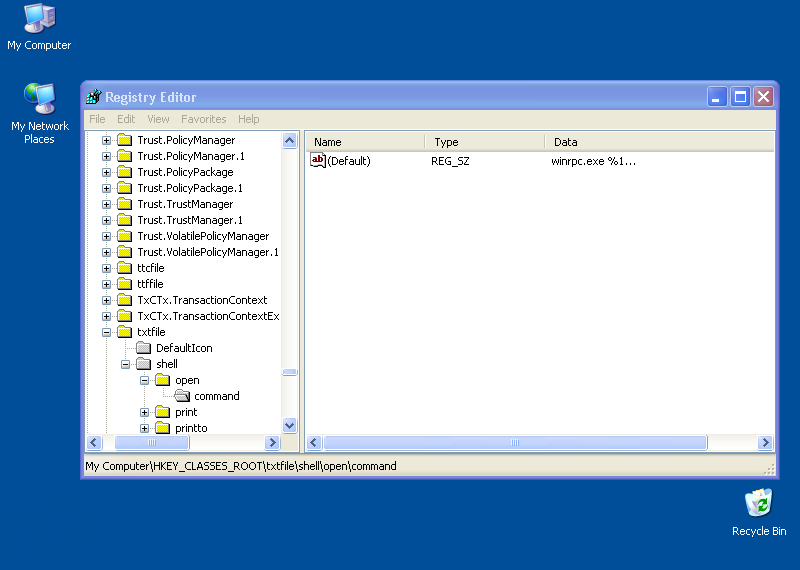This screenshot has width=800, height=570.
Task: Click the tree pane vertical scrollbar thumb
Action: 289,372
